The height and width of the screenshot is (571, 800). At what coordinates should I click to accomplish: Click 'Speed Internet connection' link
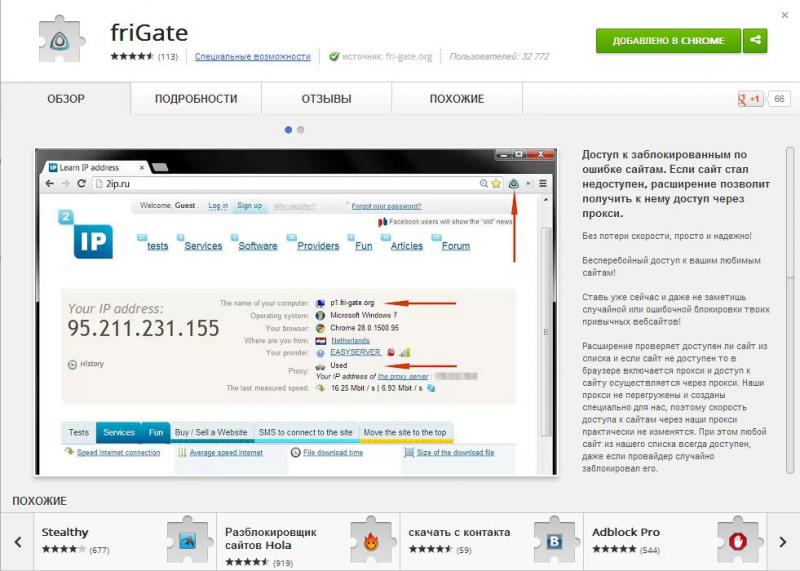tap(118, 453)
